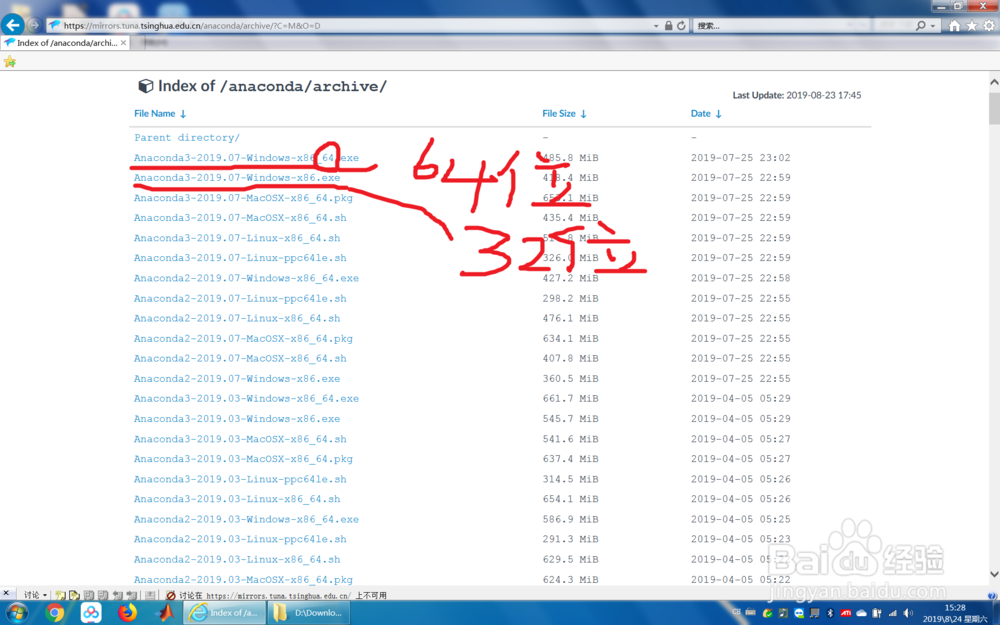Download Anaconda3-2019.07-Windows-x86.exe
1000x625 pixels.
(237, 177)
